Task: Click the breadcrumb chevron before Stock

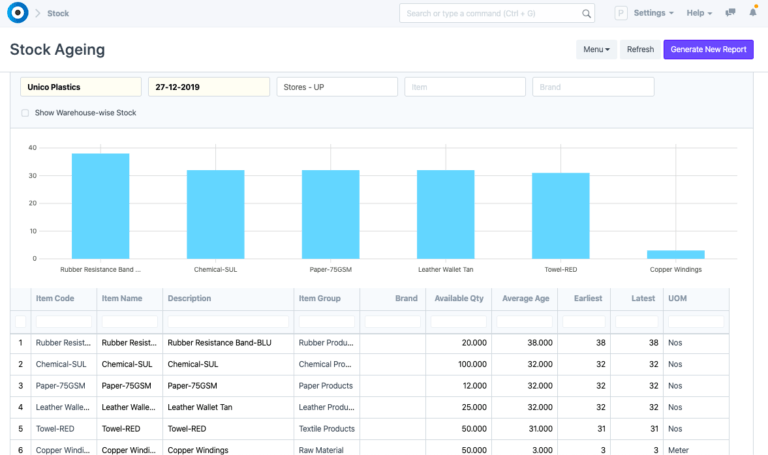Action: [x=37, y=13]
